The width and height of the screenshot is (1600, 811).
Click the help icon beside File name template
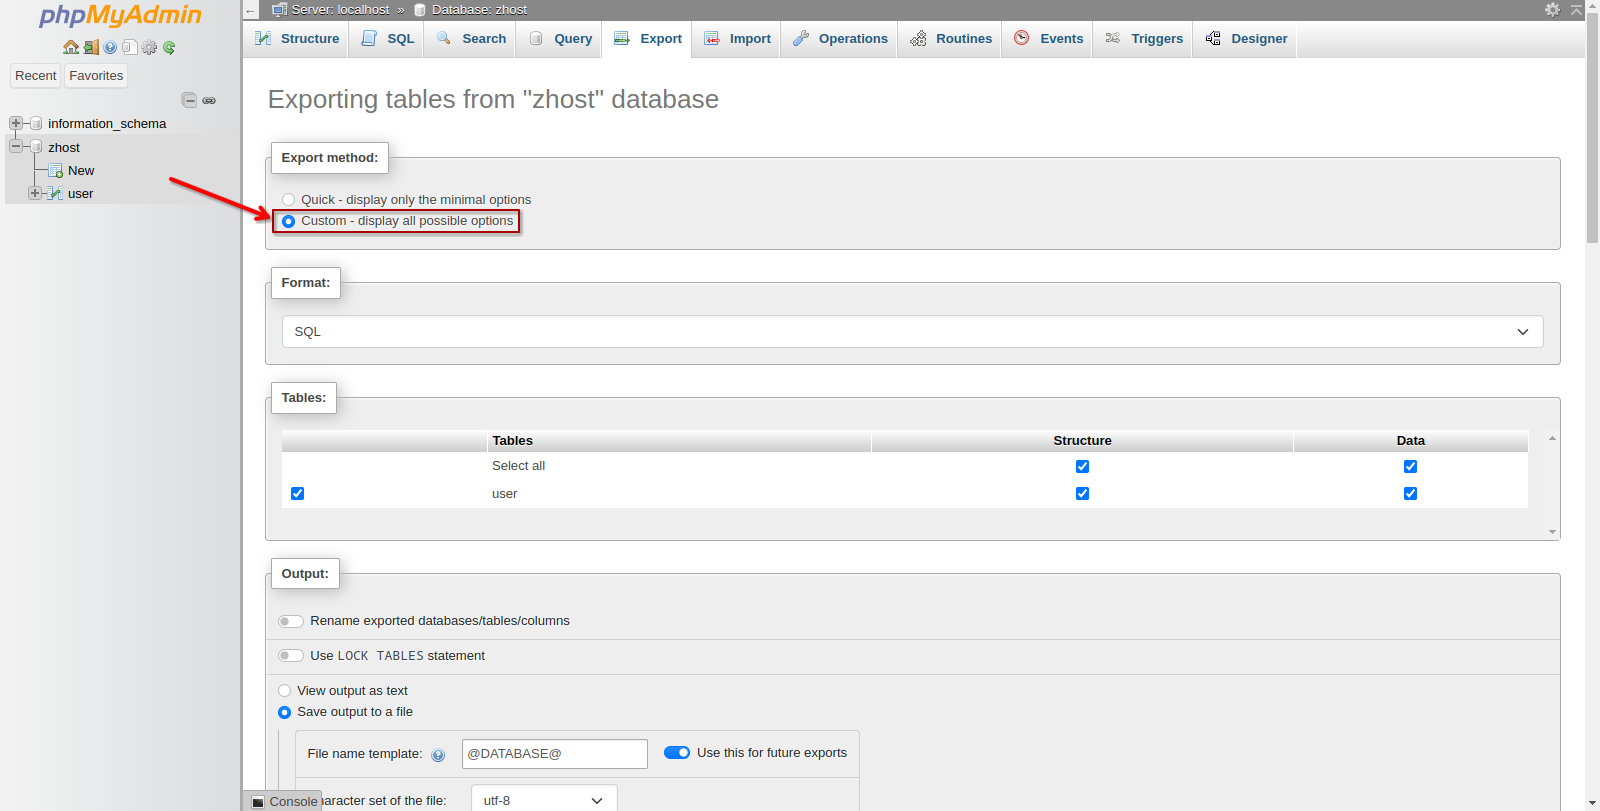(438, 755)
